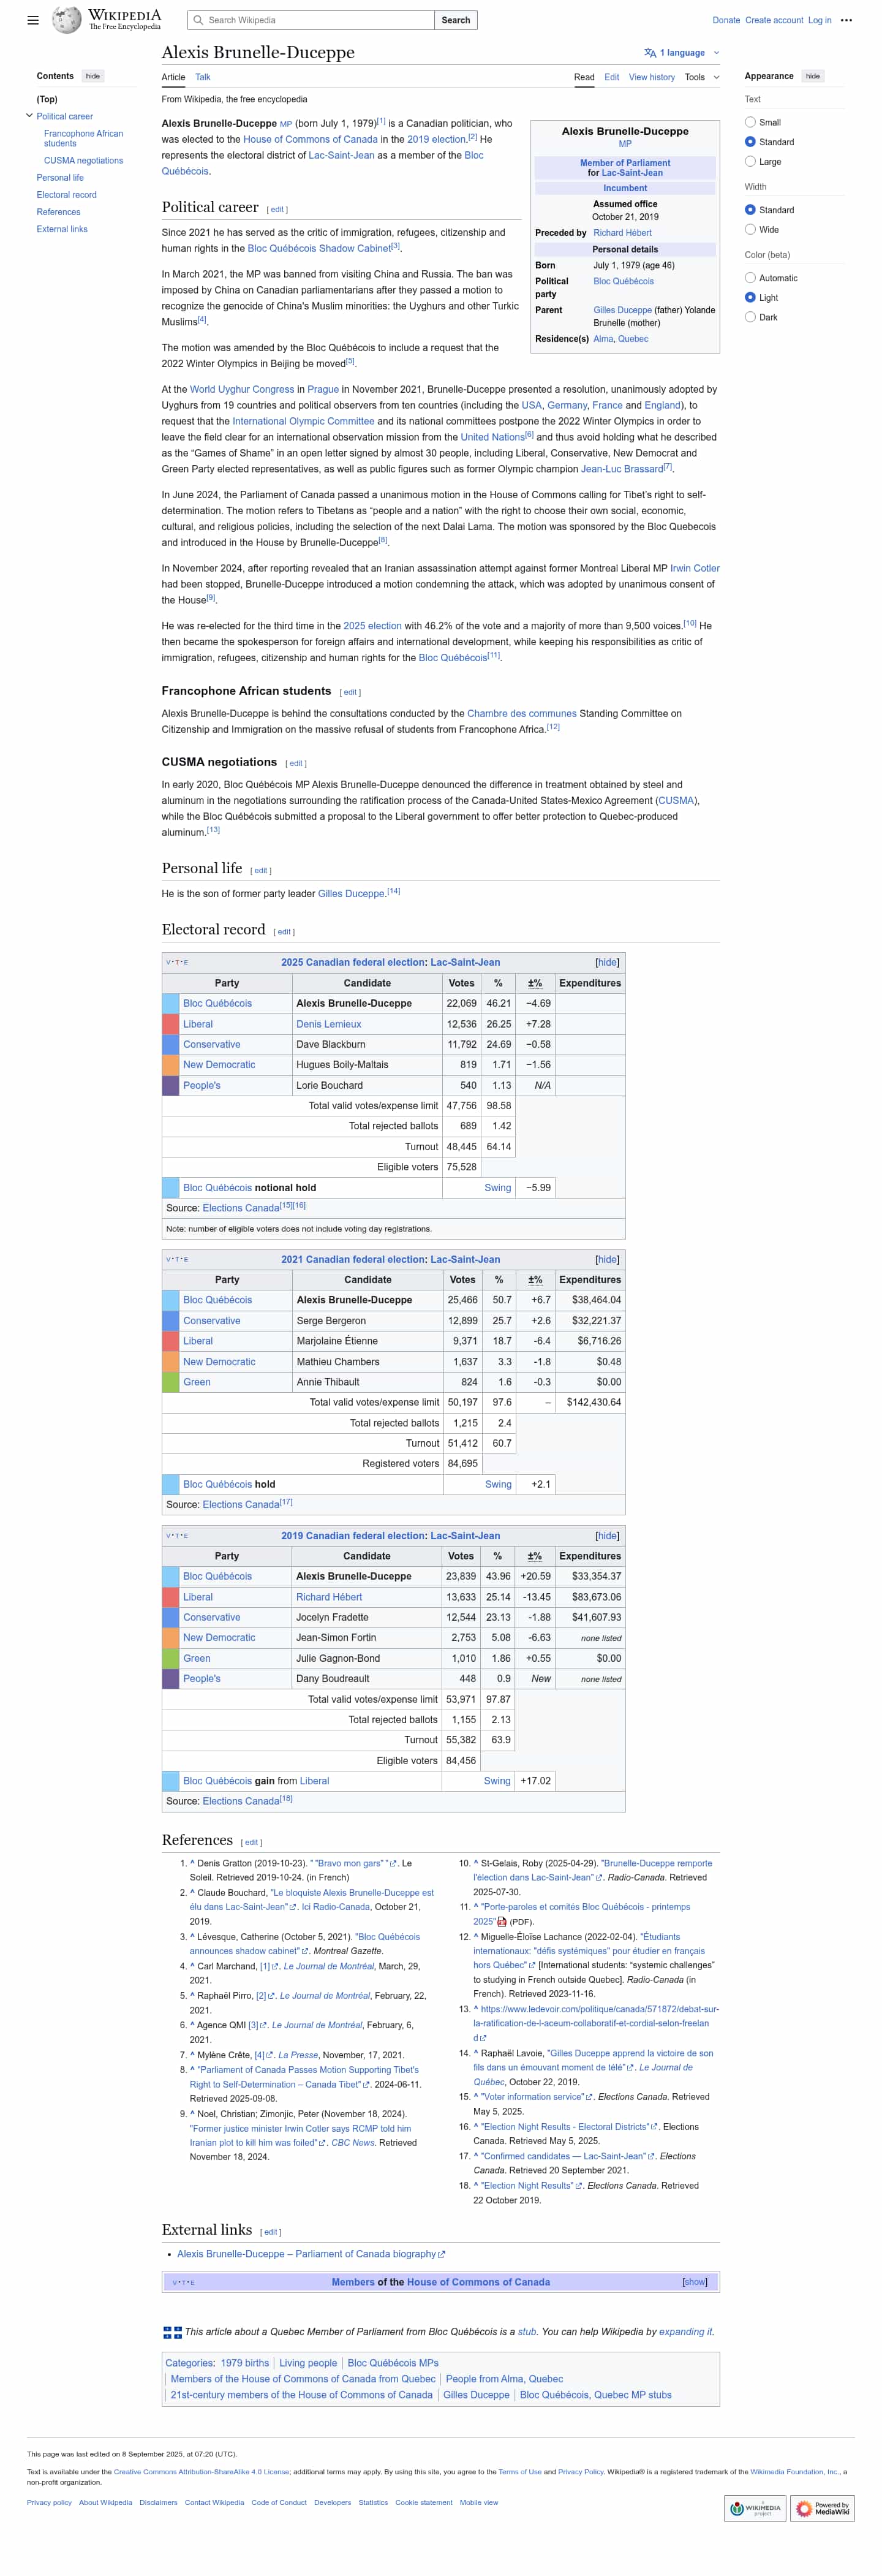
Task: Click the Bloc Québécois blue color cell in 2025 table
Action: point(171,1003)
